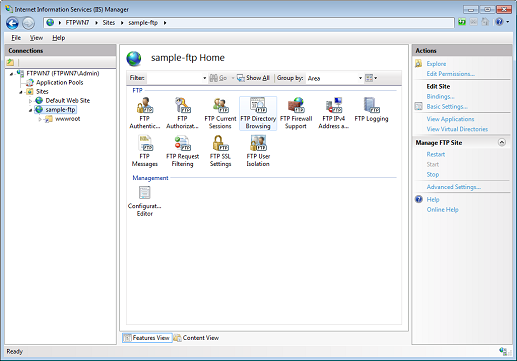
Task: Open the File menu
Action: click(x=16, y=38)
